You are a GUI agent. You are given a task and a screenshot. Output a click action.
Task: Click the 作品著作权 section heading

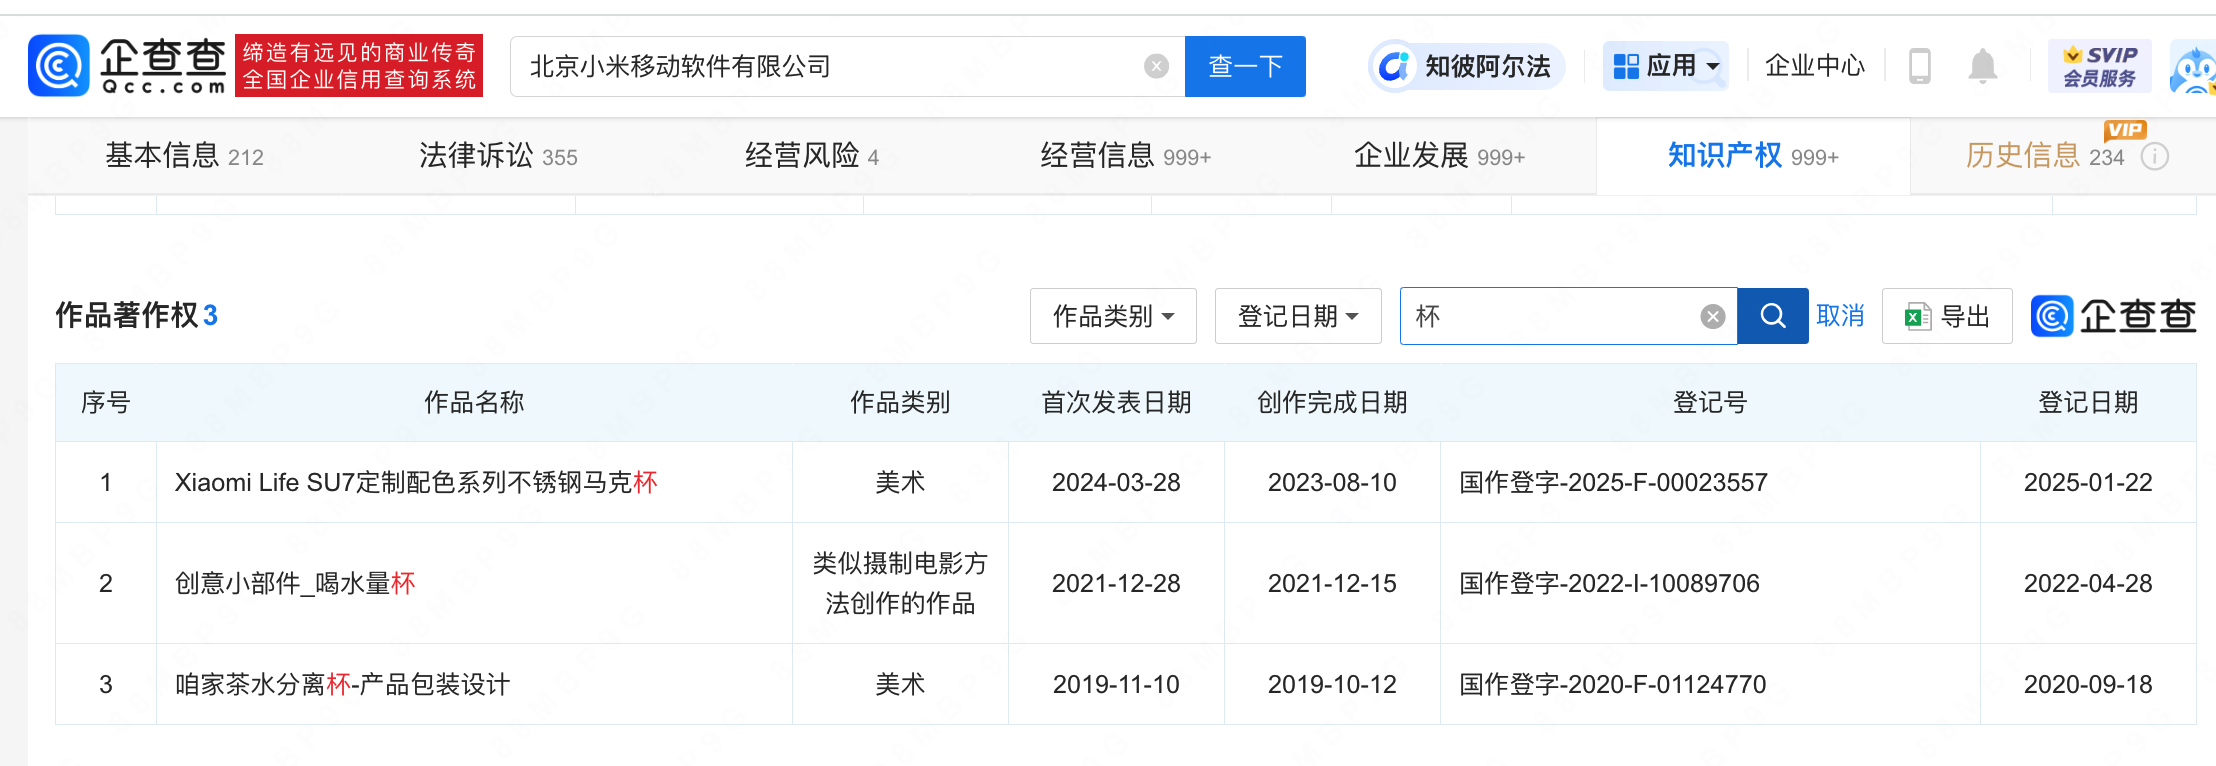pos(127,315)
